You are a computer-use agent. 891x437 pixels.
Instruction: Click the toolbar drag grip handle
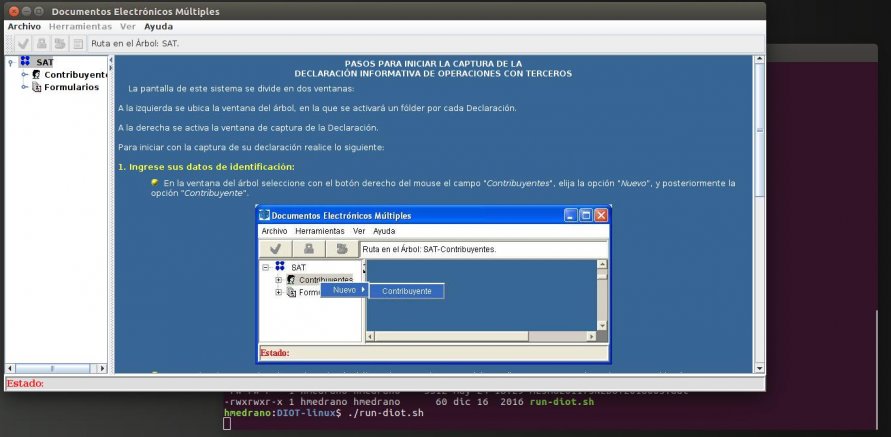point(9,43)
